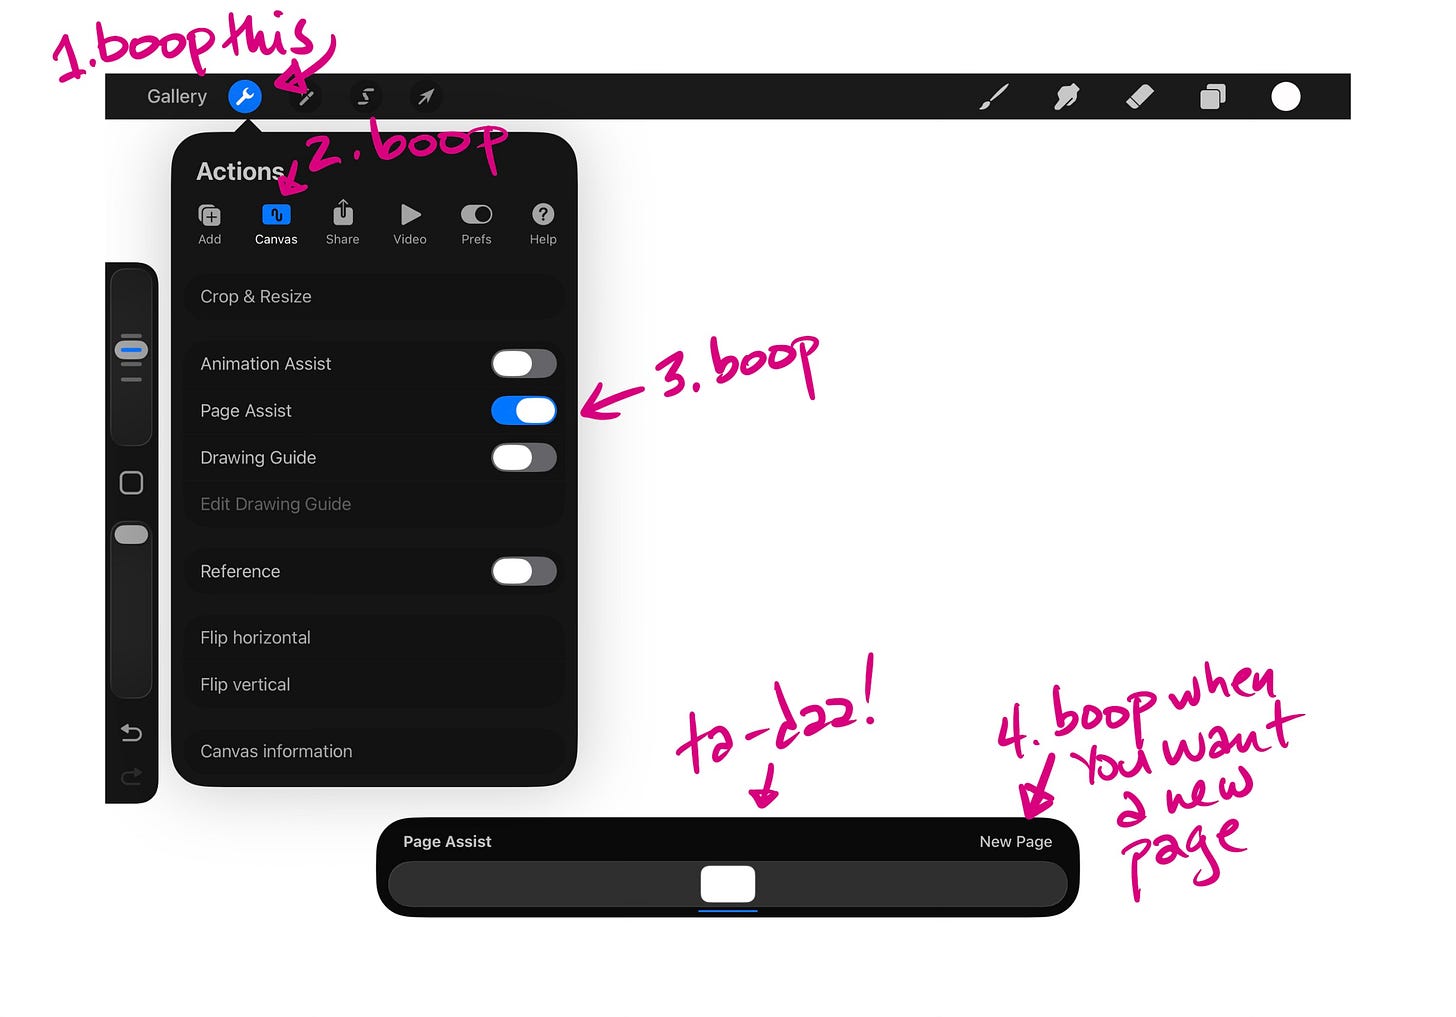Open the white active color circle
1456x1017 pixels.
point(1286,97)
